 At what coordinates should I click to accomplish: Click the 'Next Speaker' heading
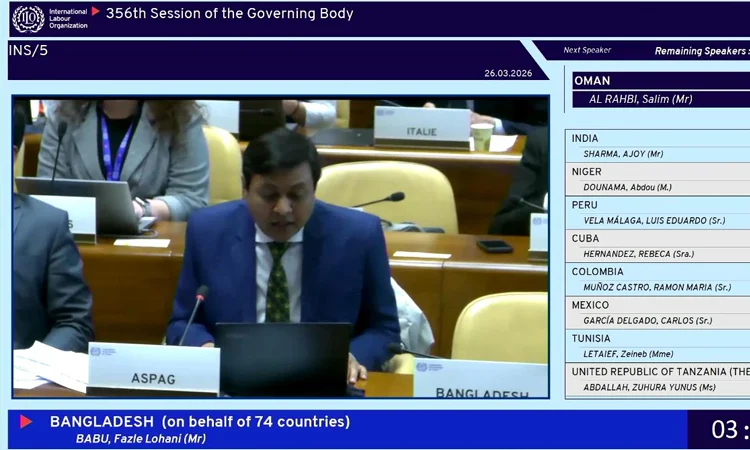click(587, 51)
